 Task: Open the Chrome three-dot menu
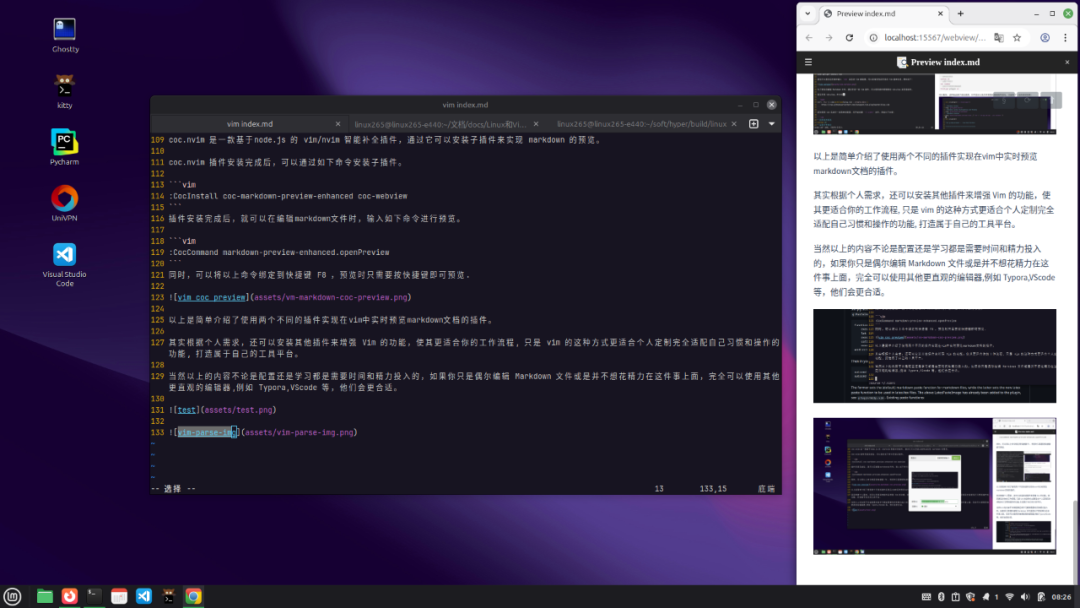pos(1066,38)
